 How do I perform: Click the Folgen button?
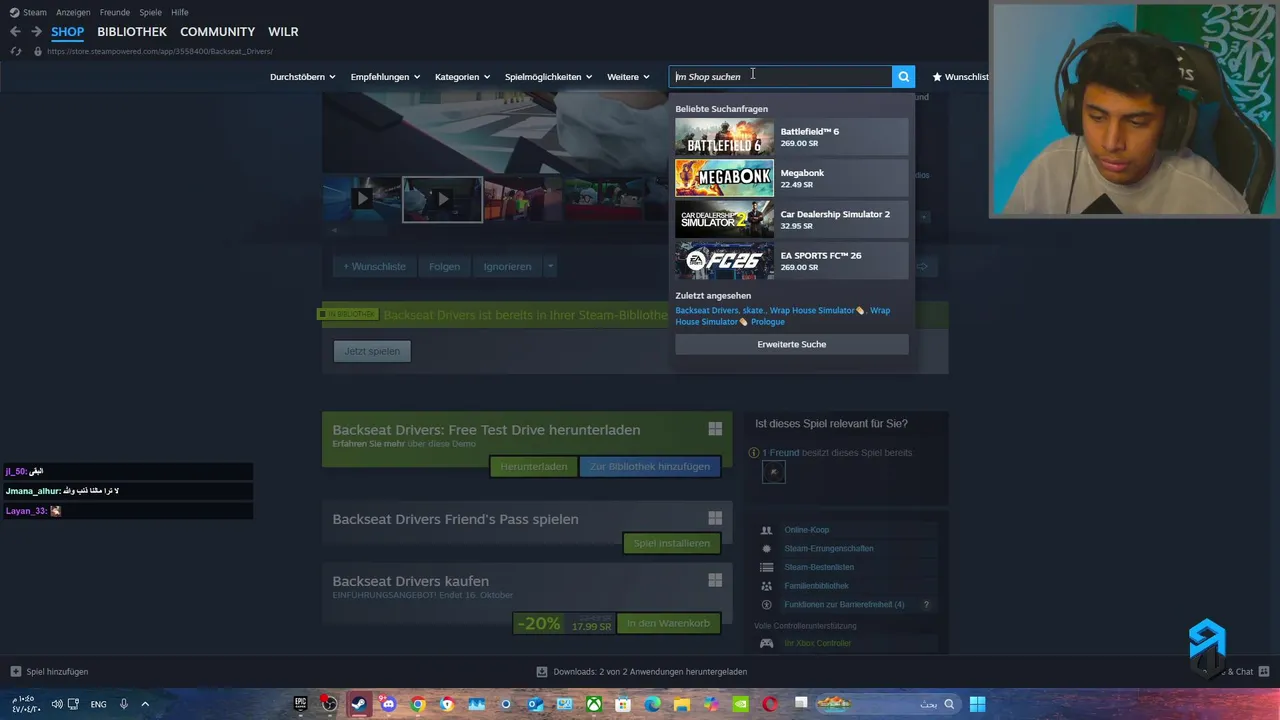click(444, 266)
